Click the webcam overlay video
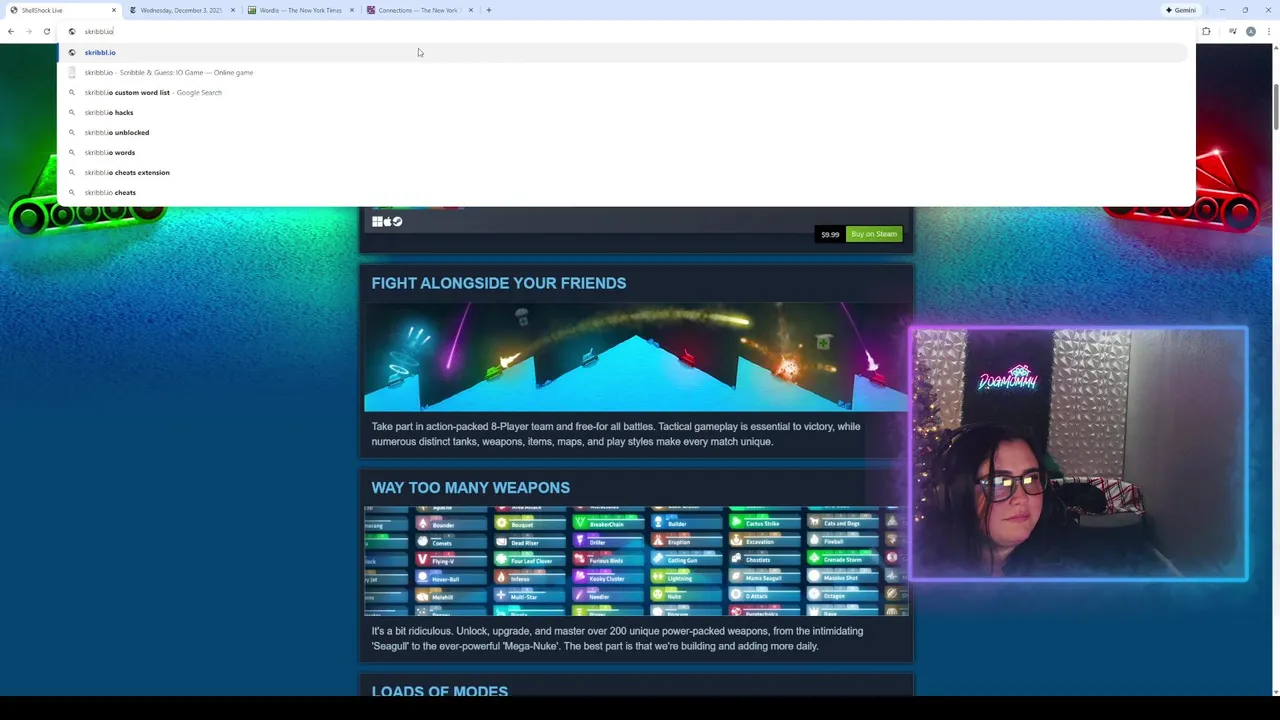 [x=1078, y=454]
